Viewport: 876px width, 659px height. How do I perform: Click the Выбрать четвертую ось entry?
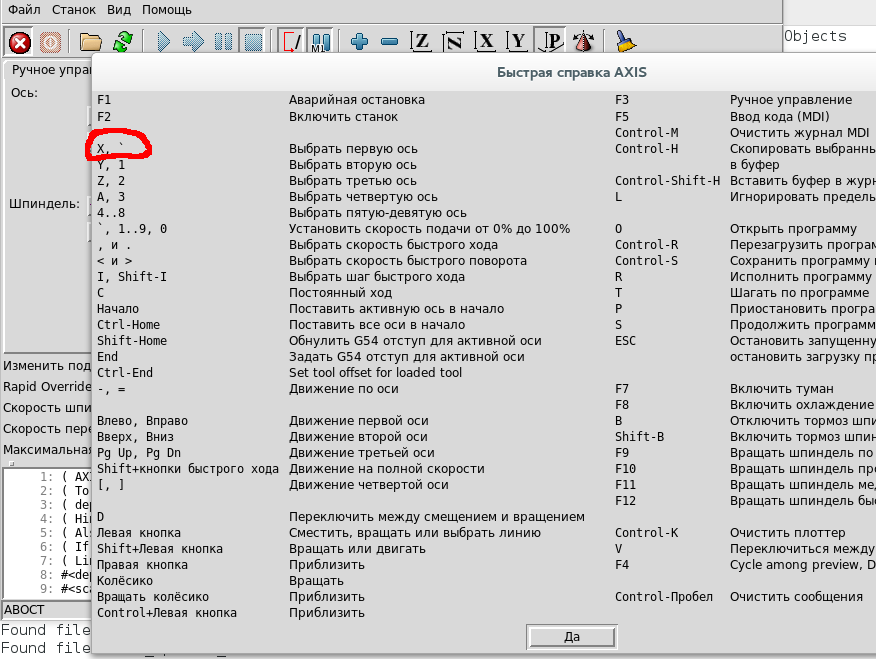[x=363, y=197]
